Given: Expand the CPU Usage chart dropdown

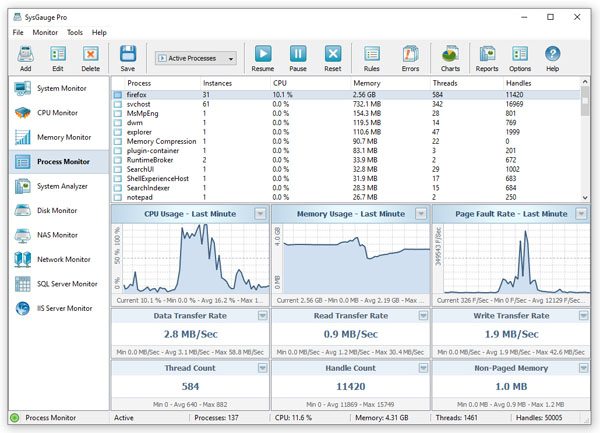Looking at the screenshot, I should (260, 213).
